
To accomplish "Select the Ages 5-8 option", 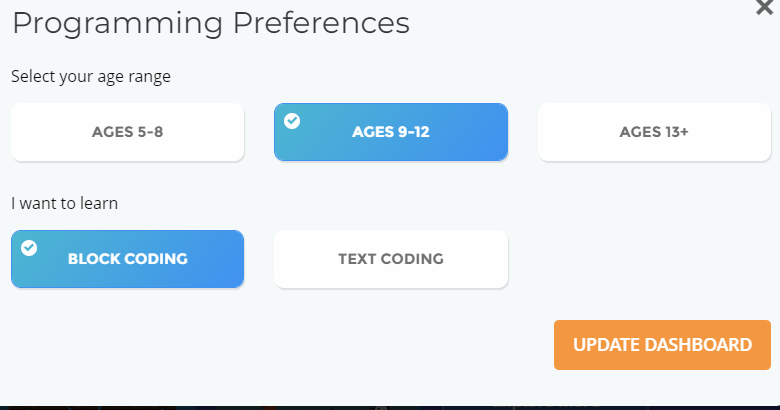I will (127, 131).
